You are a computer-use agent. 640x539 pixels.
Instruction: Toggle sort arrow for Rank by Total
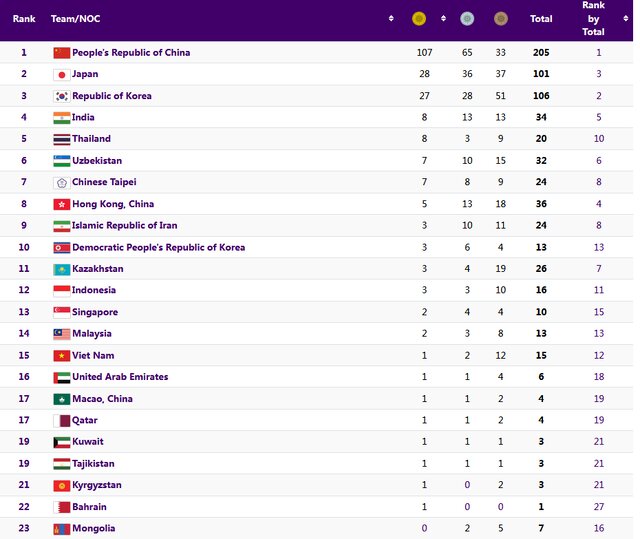pyautogui.click(x=626, y=18)
